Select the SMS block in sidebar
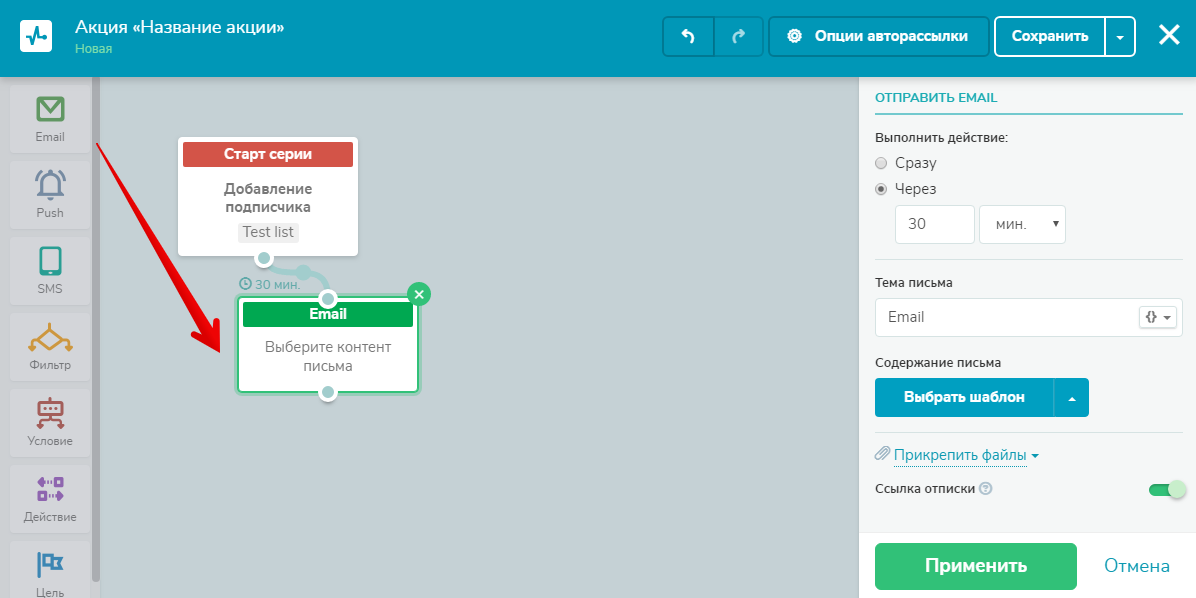The image size is (1196, 598). tap(50, 271)
